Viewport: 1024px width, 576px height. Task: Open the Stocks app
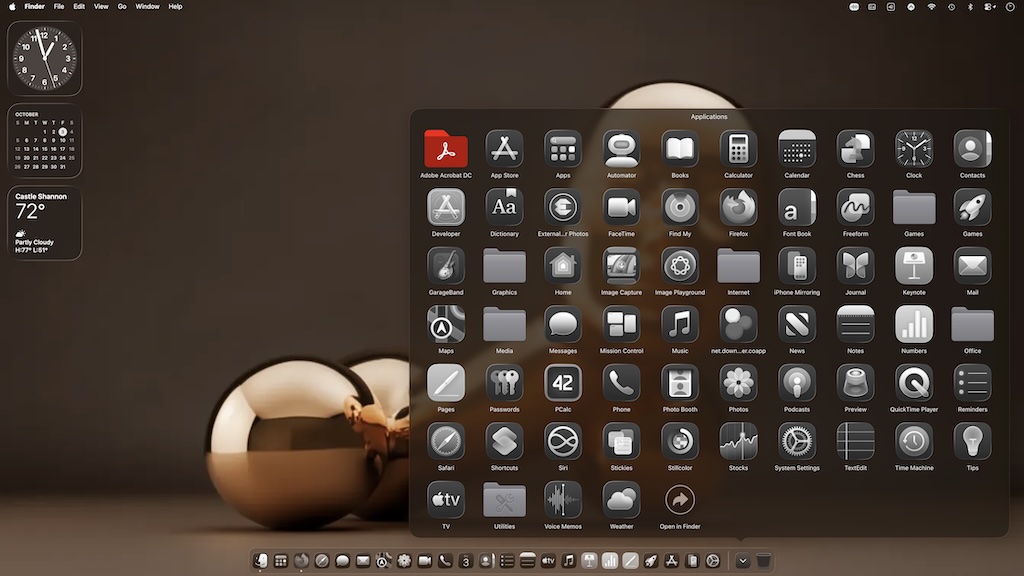coord(738,441)
